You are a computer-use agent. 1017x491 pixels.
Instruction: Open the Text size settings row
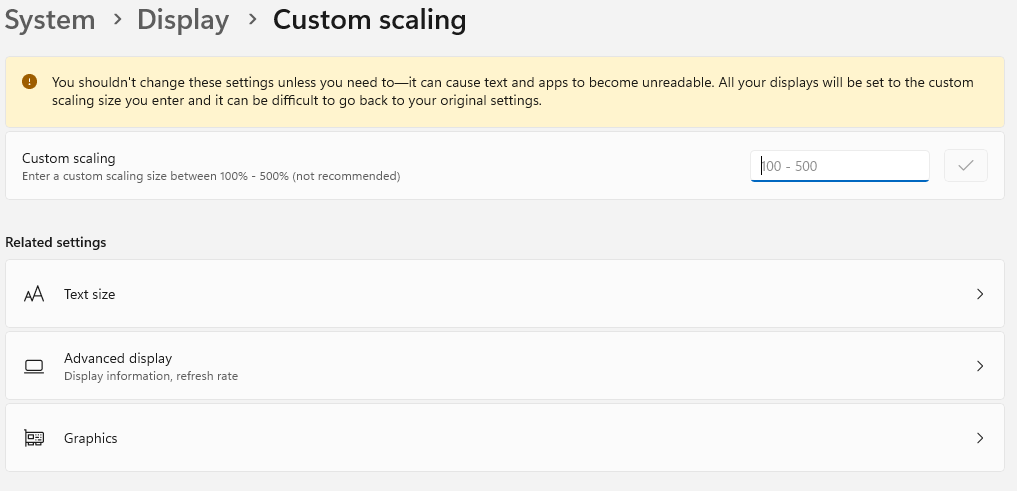(500, 294)
